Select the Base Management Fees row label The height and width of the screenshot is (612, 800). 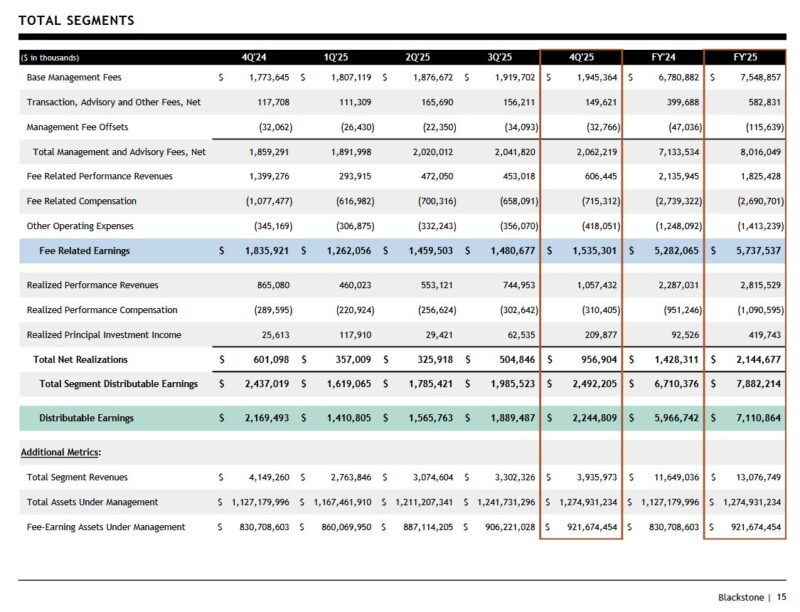point(75,76)
